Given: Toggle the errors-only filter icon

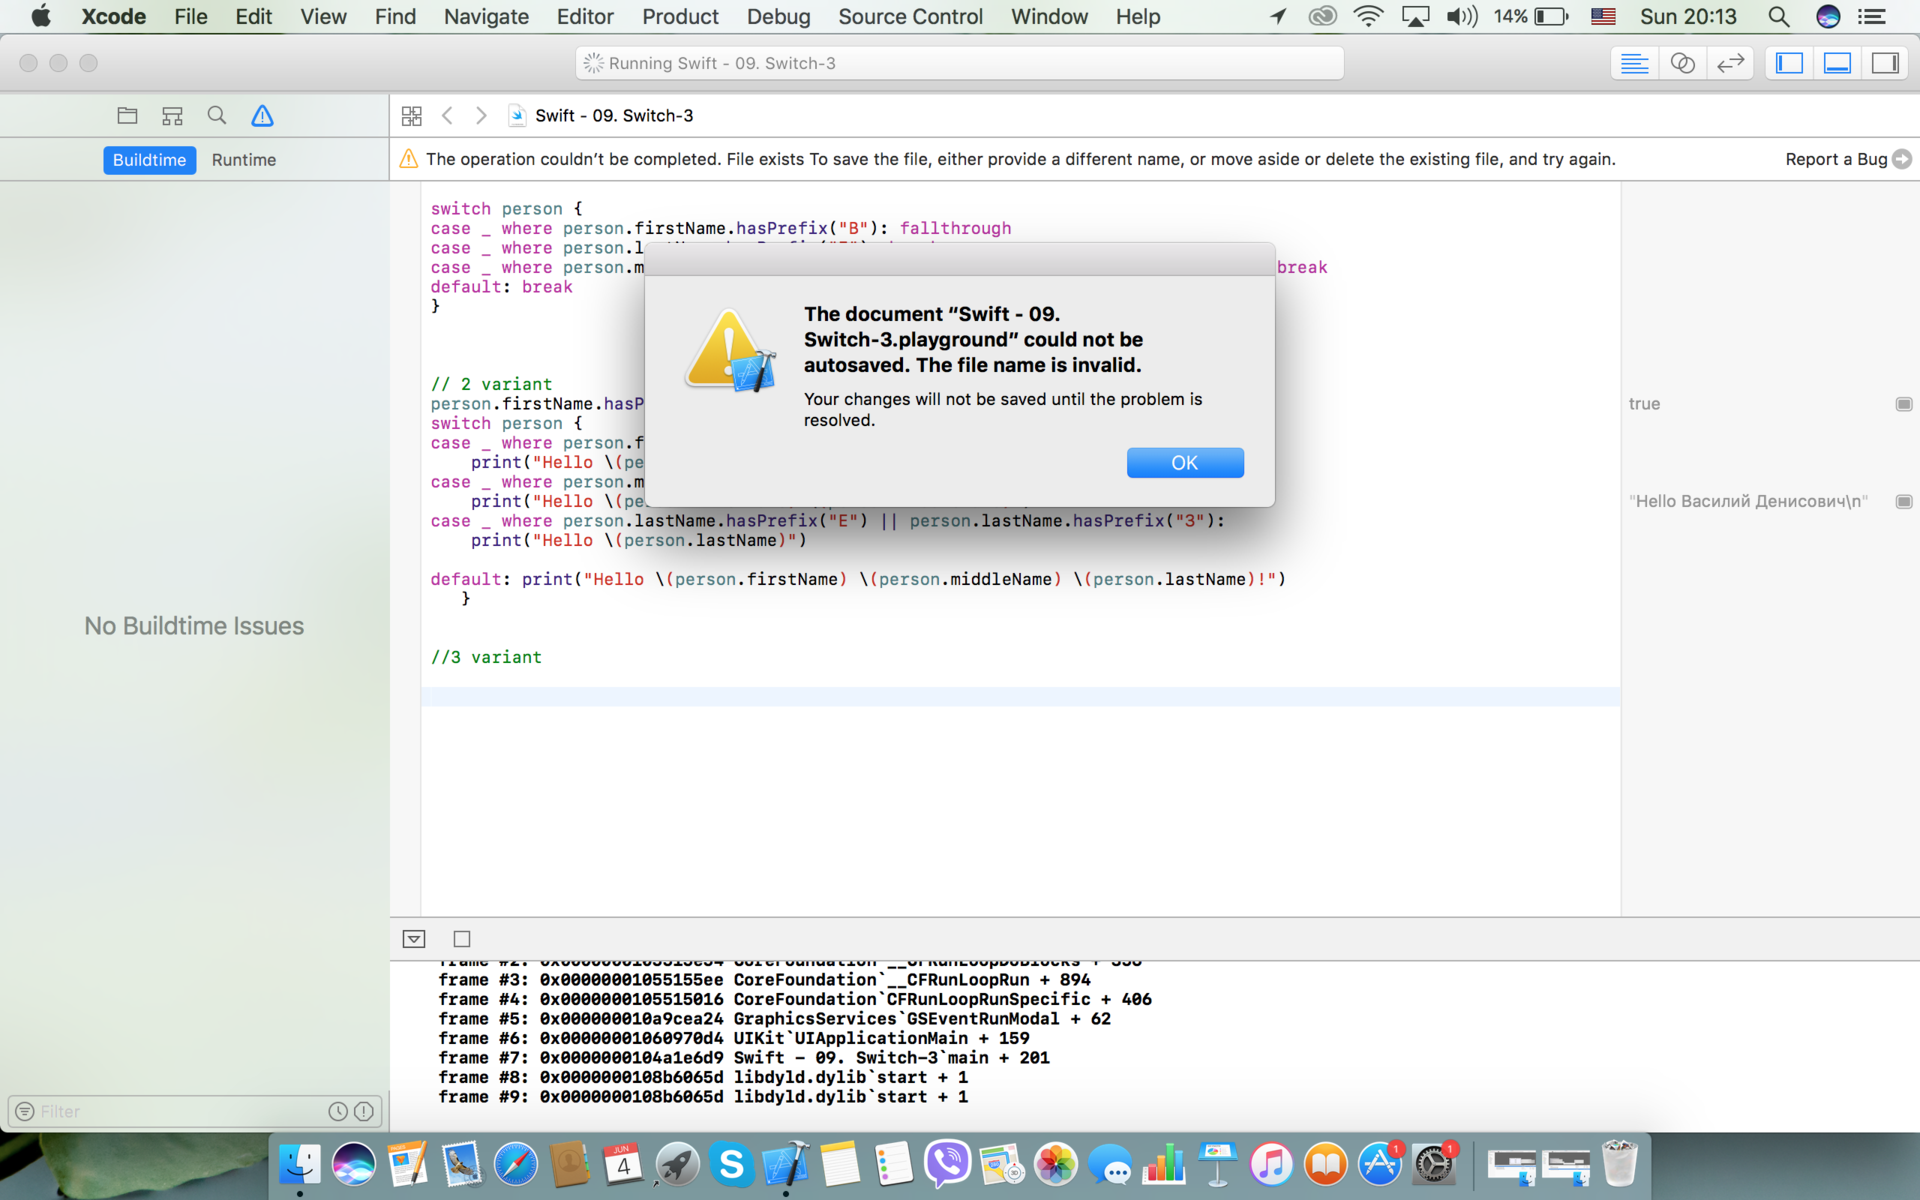Looking at the screenshot, I should [364, 1111].
